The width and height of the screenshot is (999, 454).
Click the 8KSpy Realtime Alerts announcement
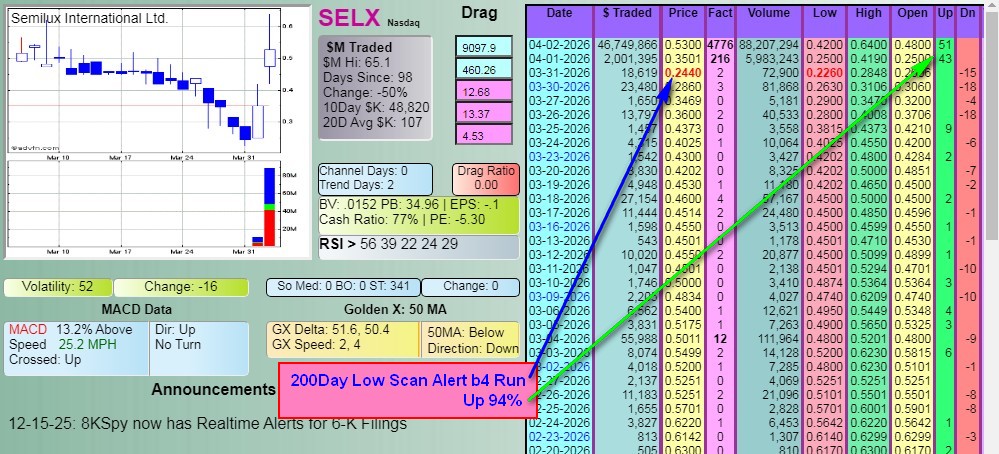pos(207,422)
